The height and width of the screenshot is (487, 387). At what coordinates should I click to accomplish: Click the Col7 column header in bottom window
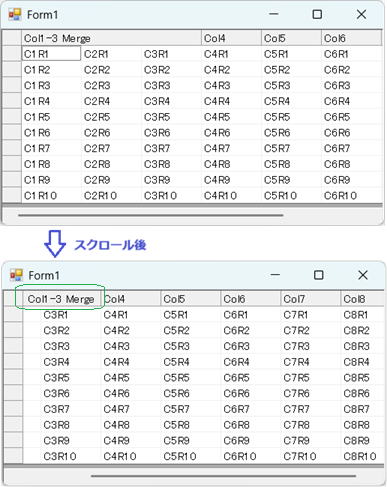coord(311,299)
